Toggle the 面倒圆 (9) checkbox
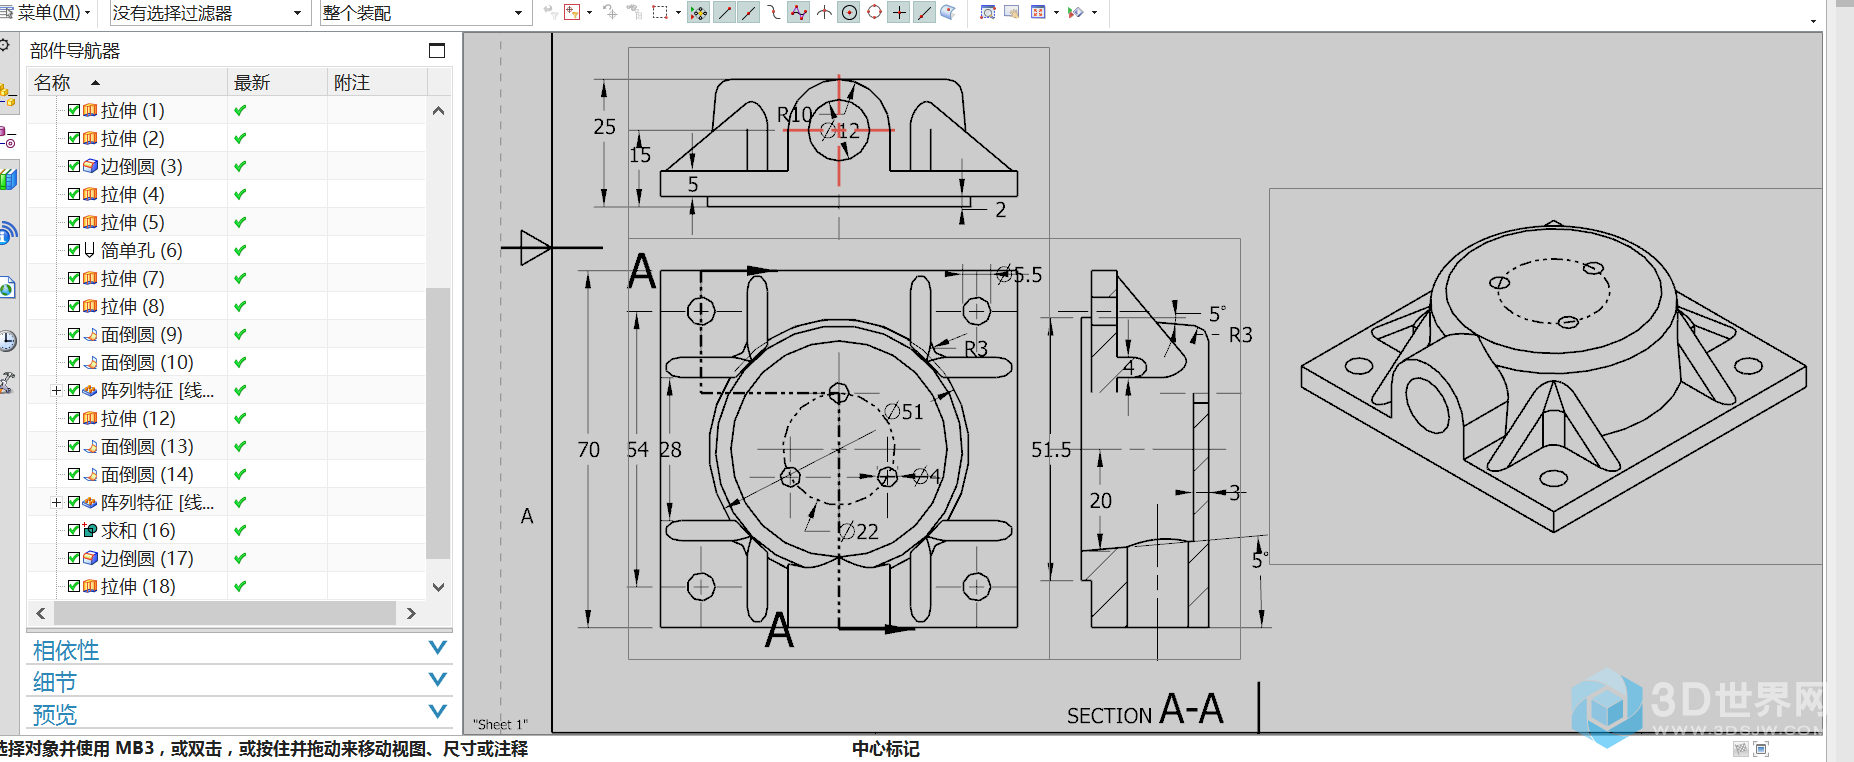 [x=74, y=334]
